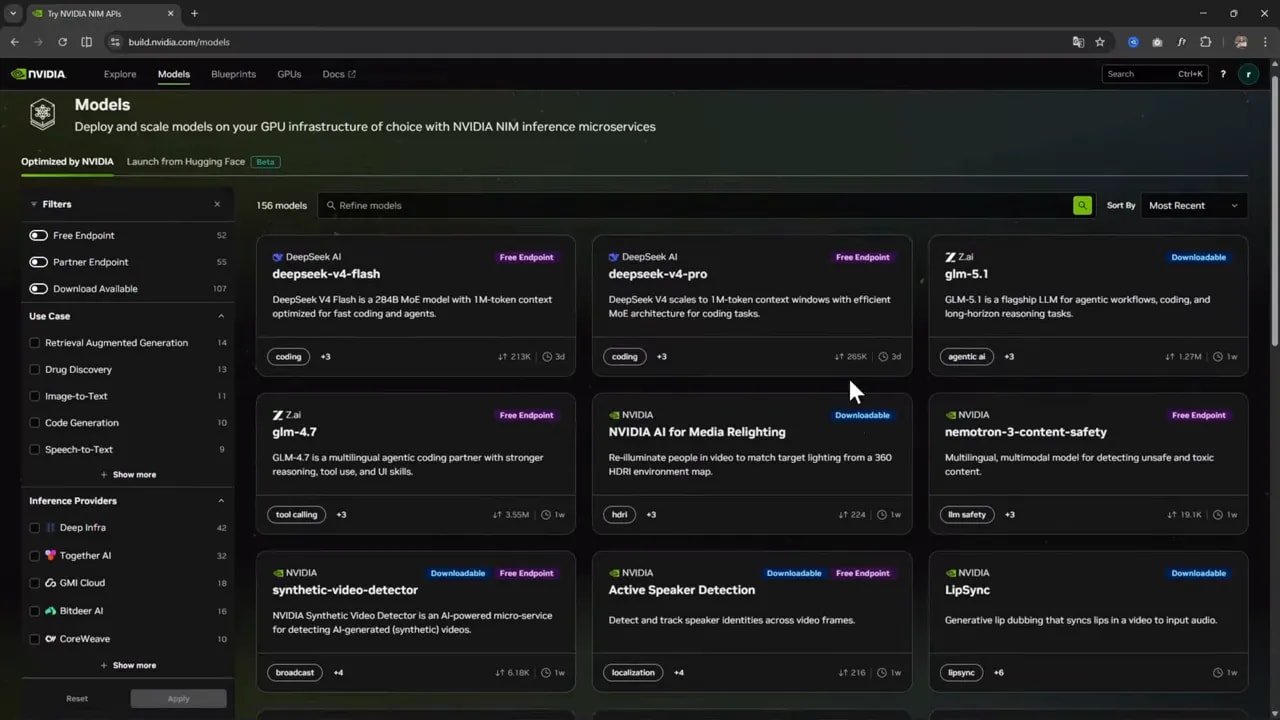This screenshot has height=720, width=1280.
Task: Toggle the Download Available switch
Action: coord(38,288)
